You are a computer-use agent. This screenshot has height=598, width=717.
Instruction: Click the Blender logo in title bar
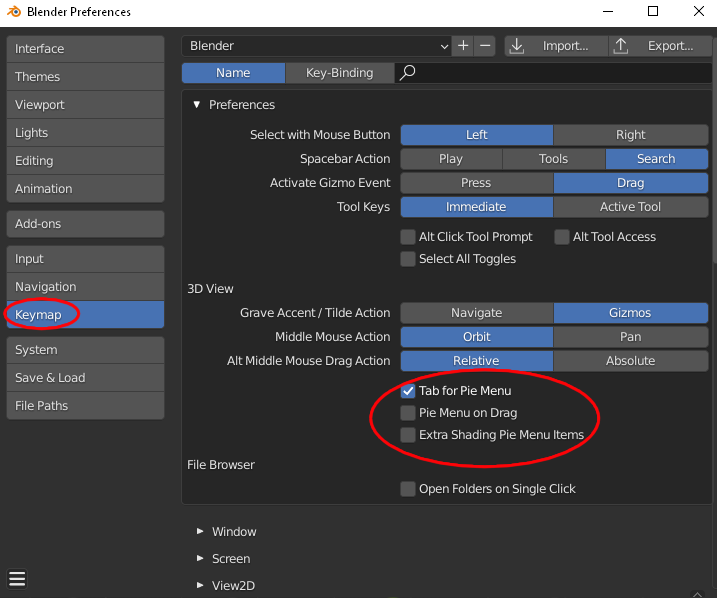[15, 12]
